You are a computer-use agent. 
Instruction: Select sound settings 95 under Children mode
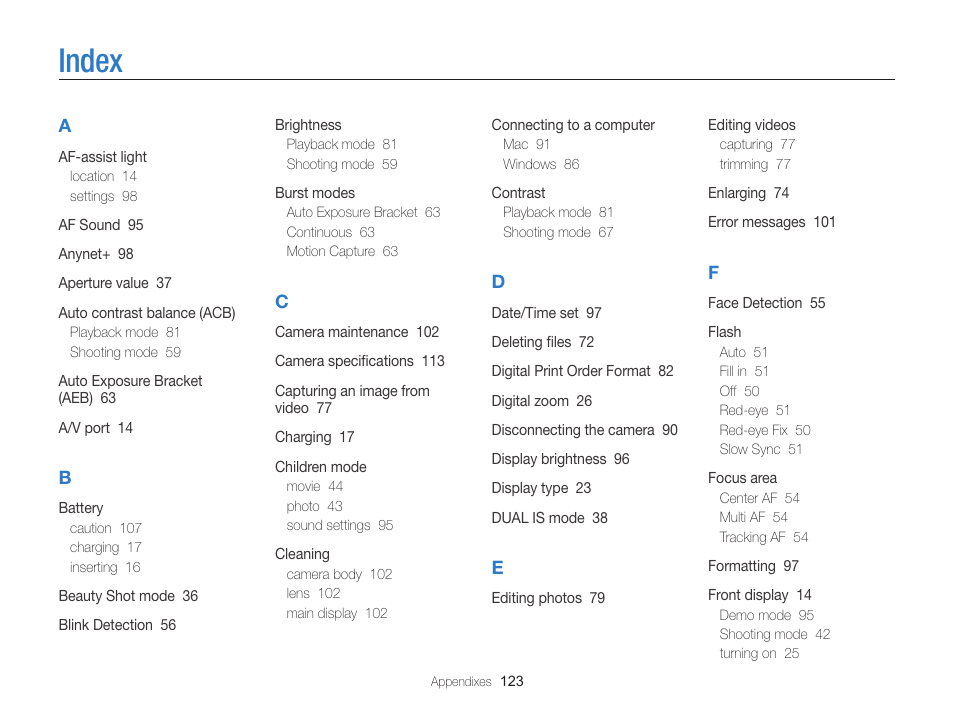tap(339, 525)
